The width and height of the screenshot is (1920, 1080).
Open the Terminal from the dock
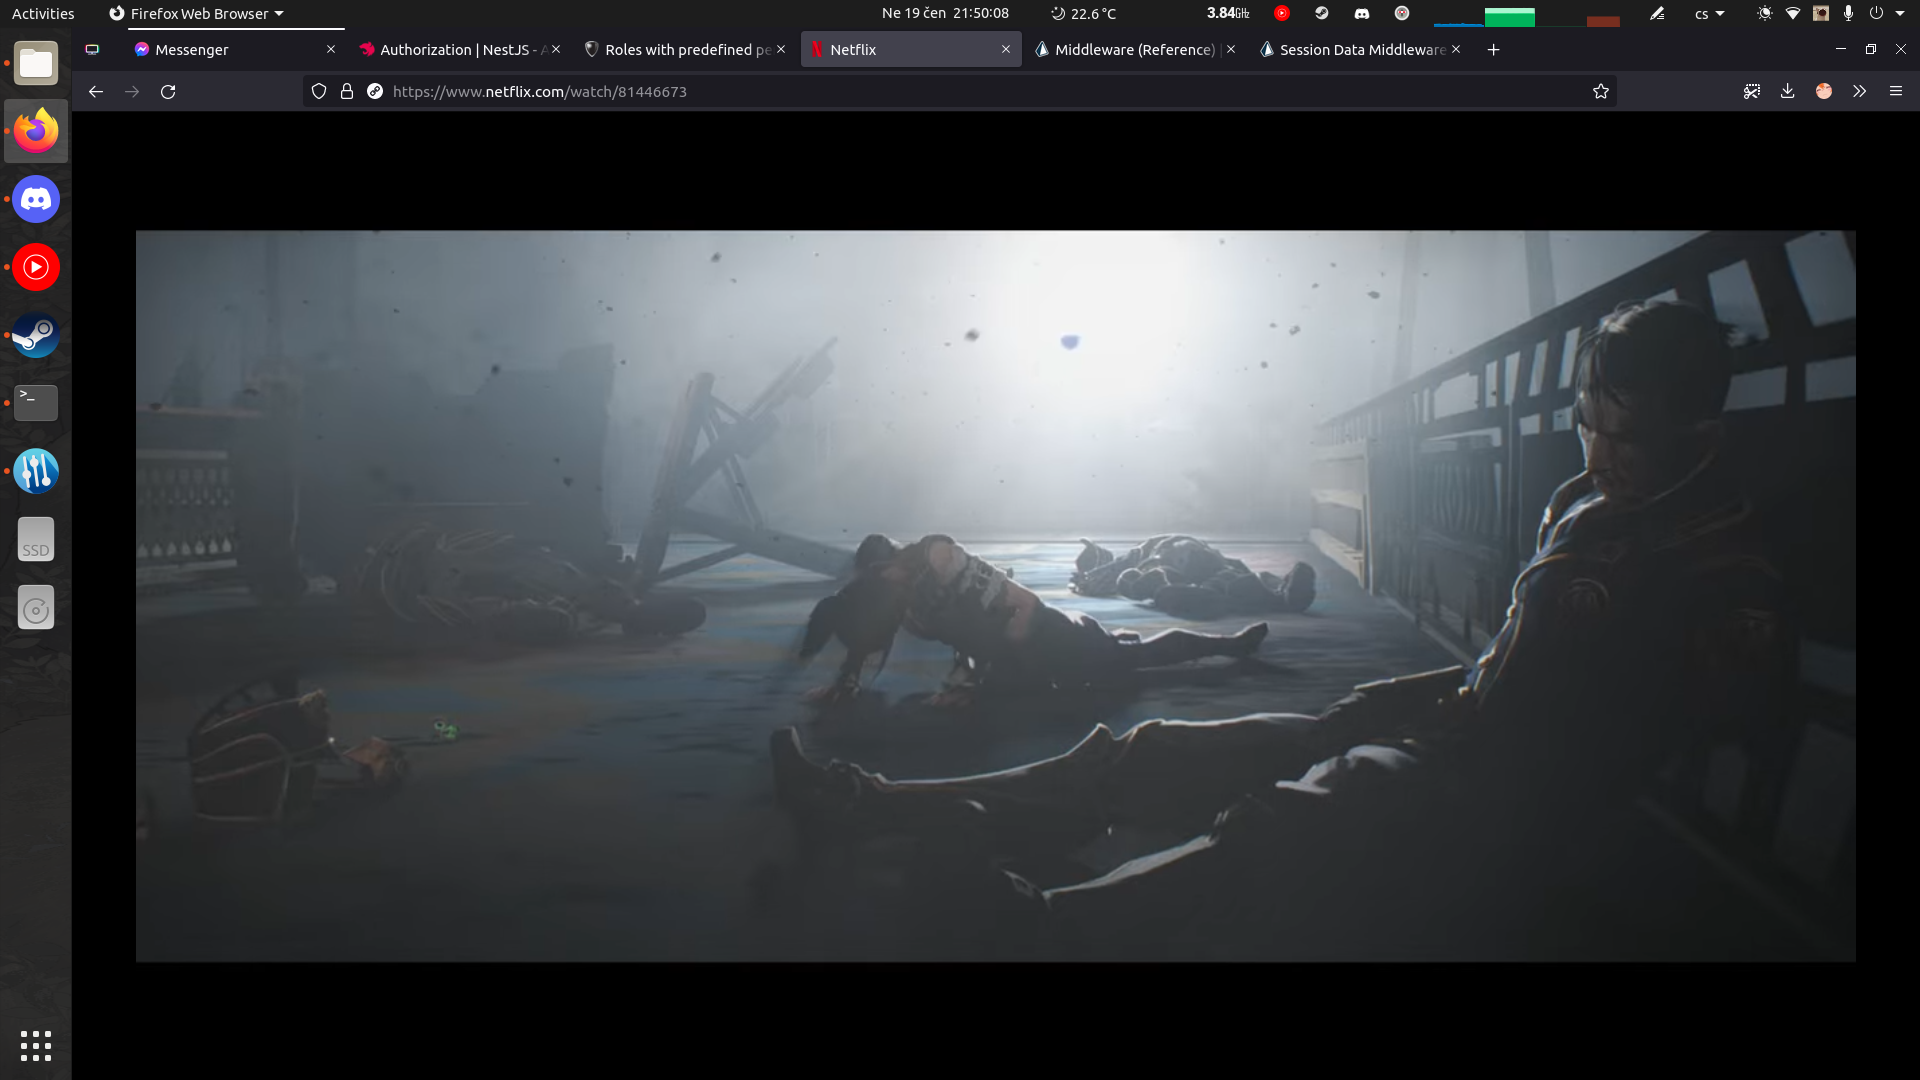pyautogui.click(x=36, y=403)
